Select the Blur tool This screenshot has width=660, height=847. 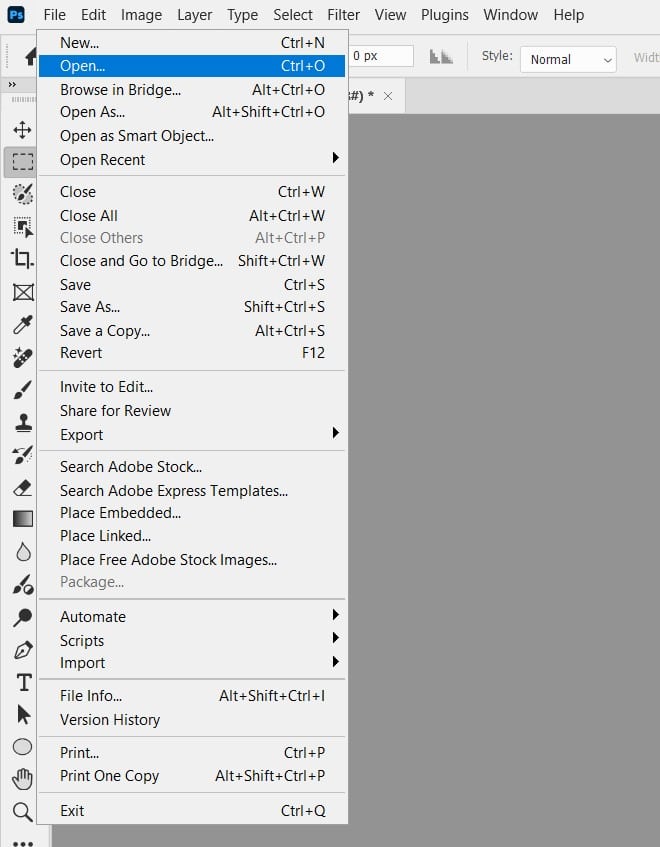pos(23,552)
